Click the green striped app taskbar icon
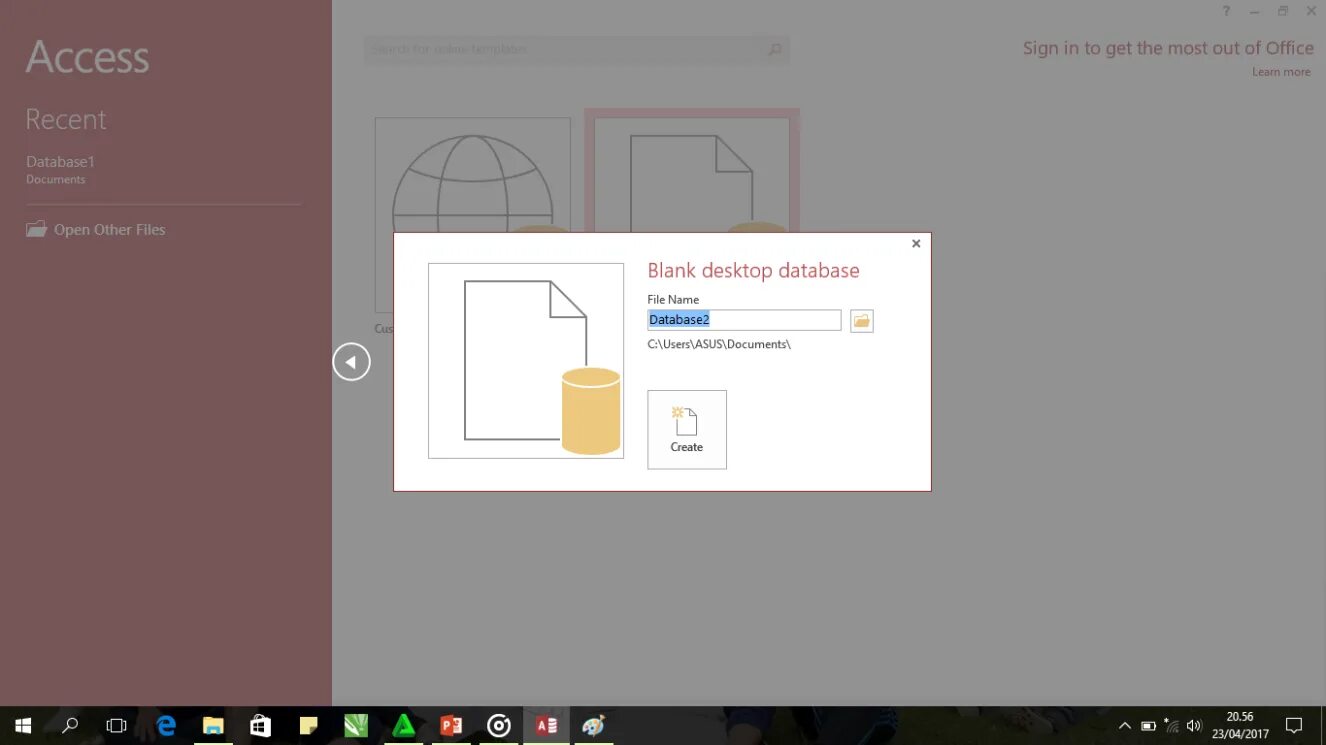 point(356,725)
